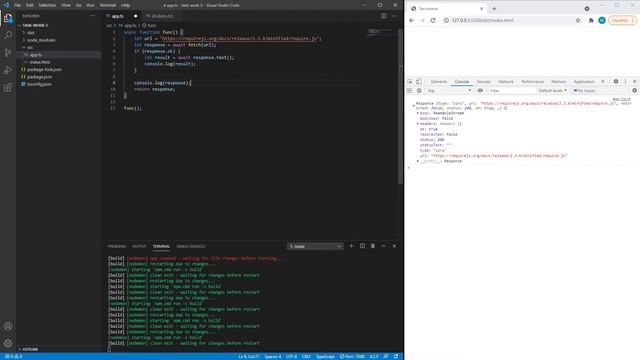
Task: Show the DevTools console sidebar
Action: [x=410, y=91]
